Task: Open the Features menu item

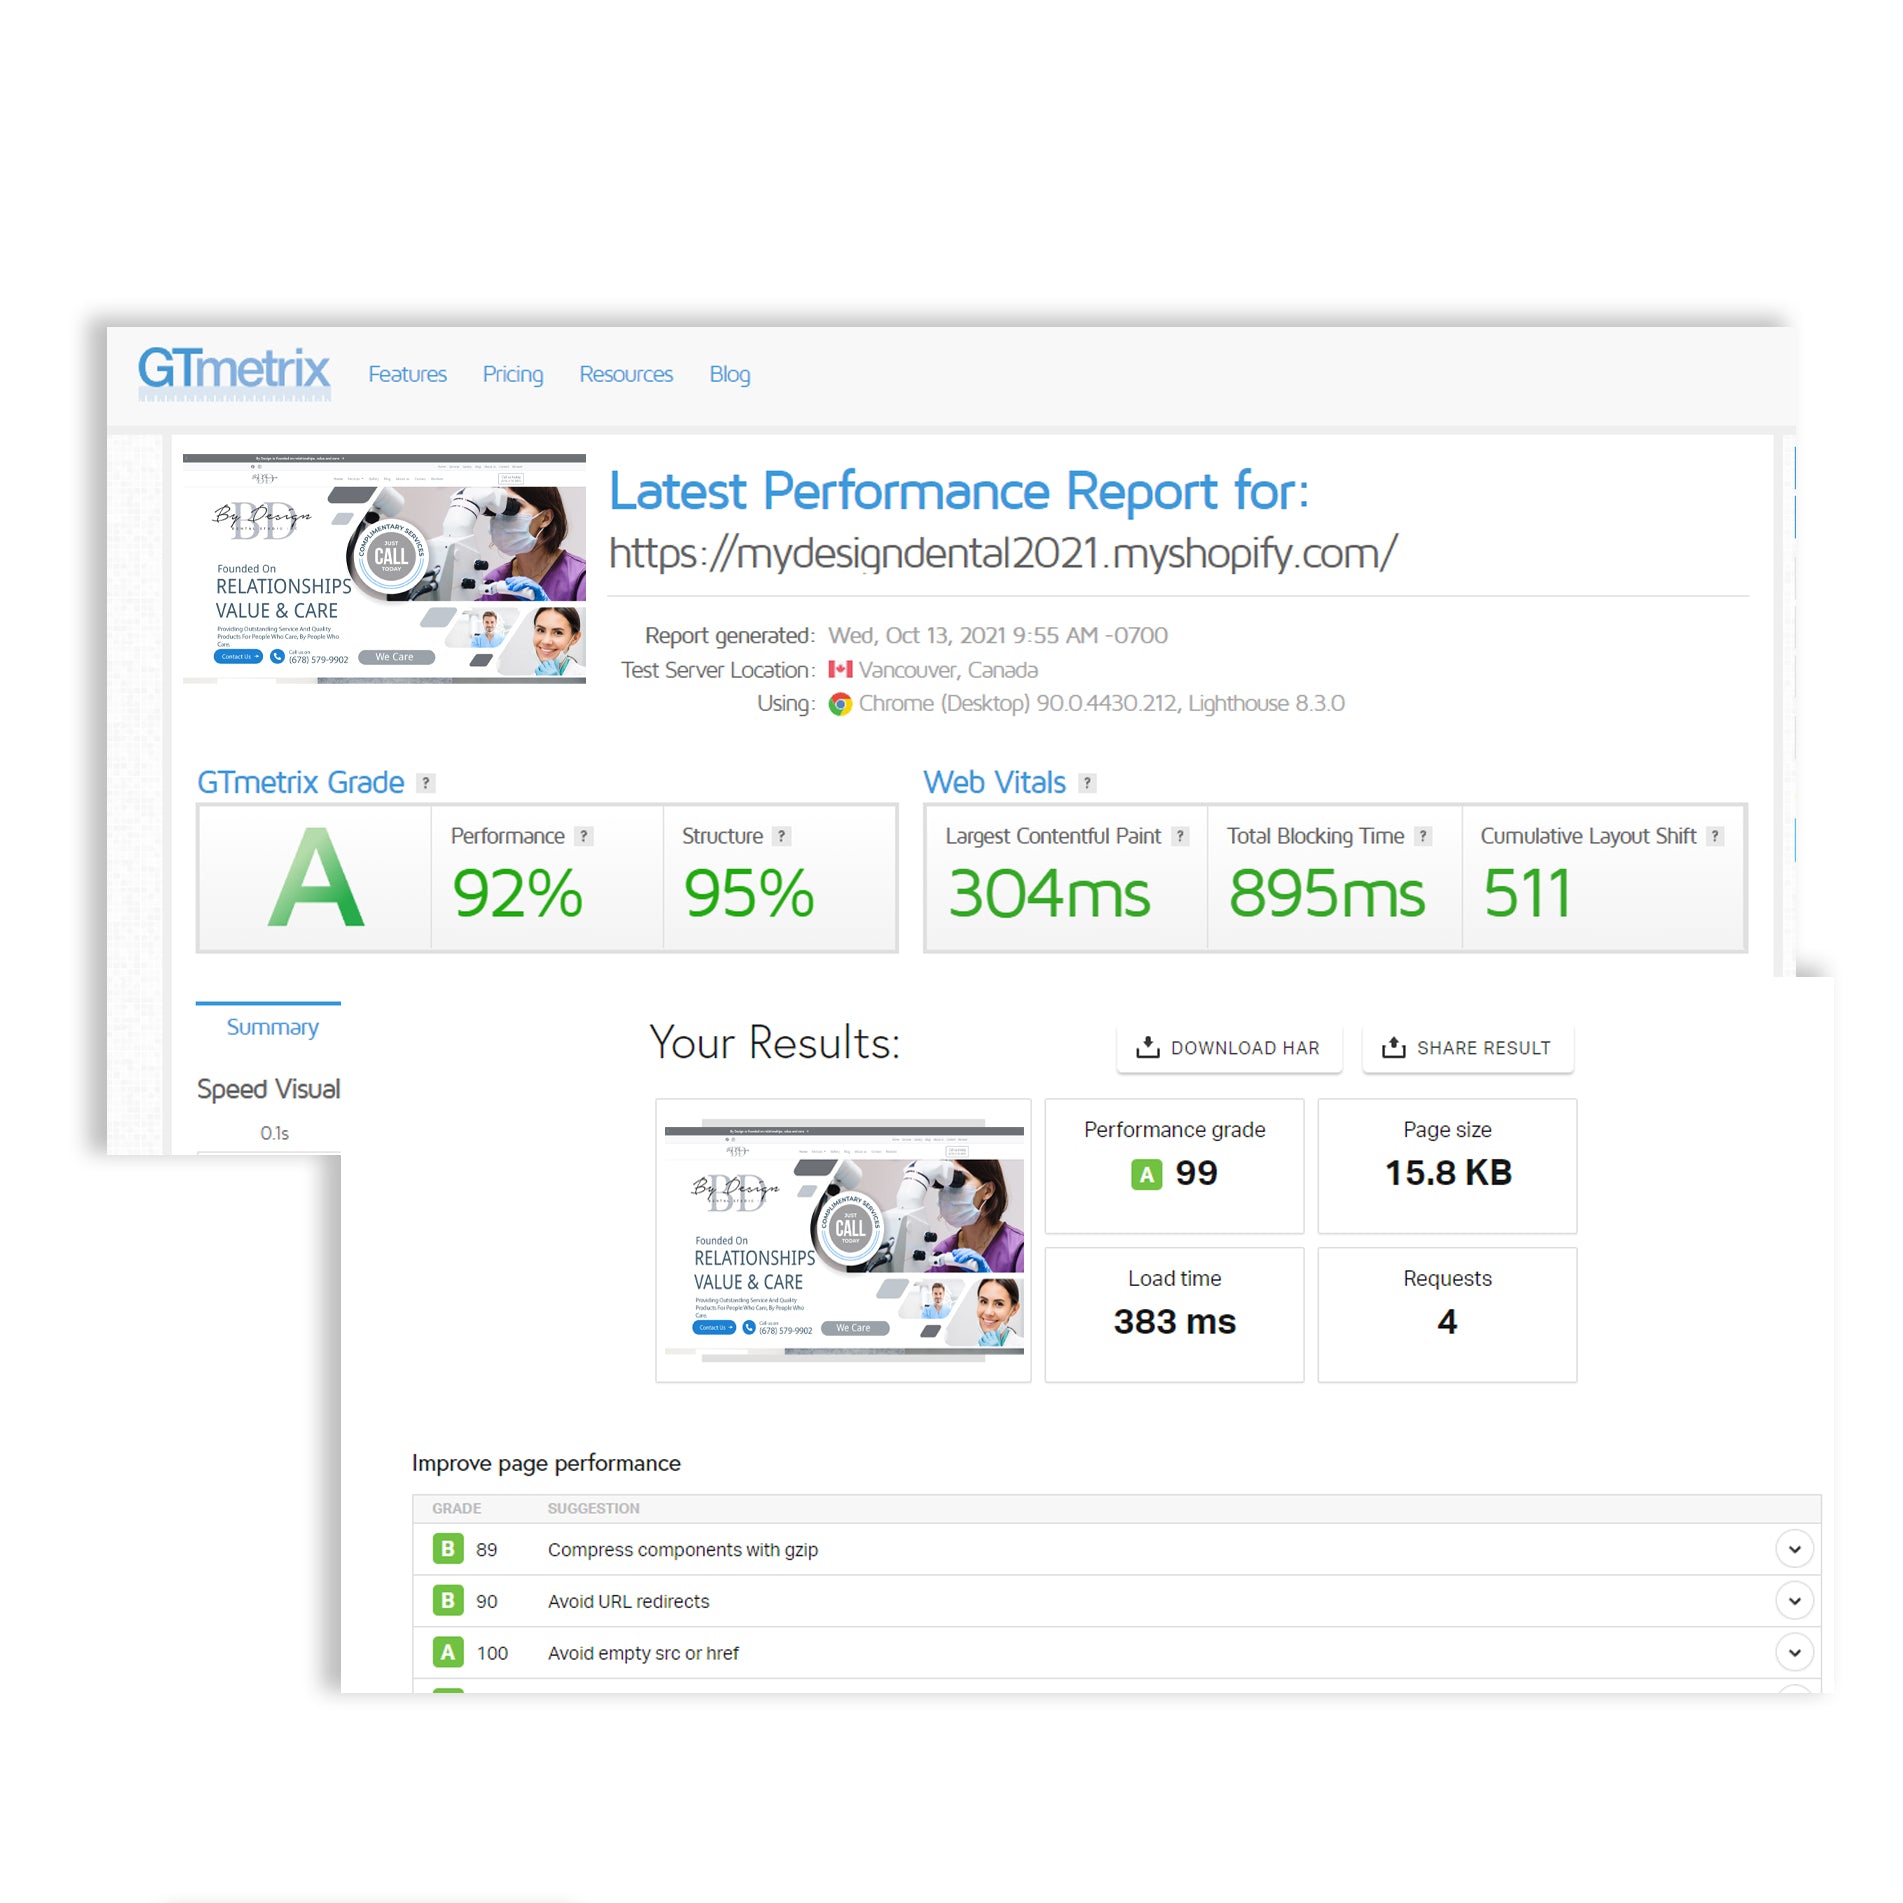Action: tap(407, 374)
